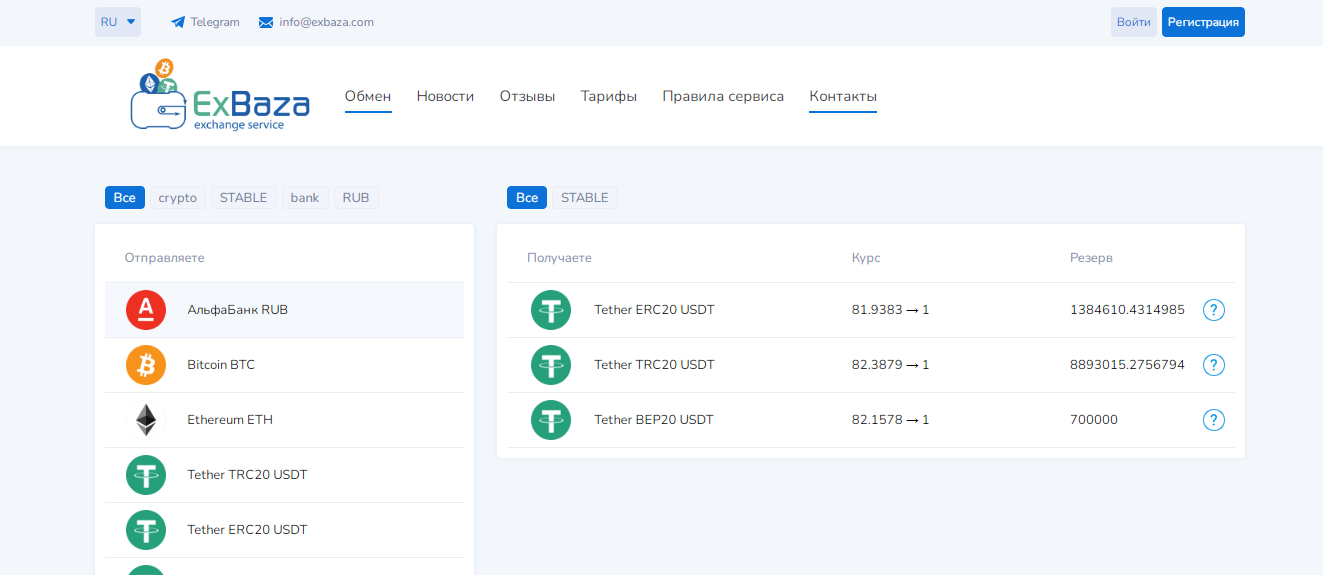The width and height of the screenshot is (1323, 575).
Task: Select Ethereum ETH to send
Action: click(x=284, y=420)
